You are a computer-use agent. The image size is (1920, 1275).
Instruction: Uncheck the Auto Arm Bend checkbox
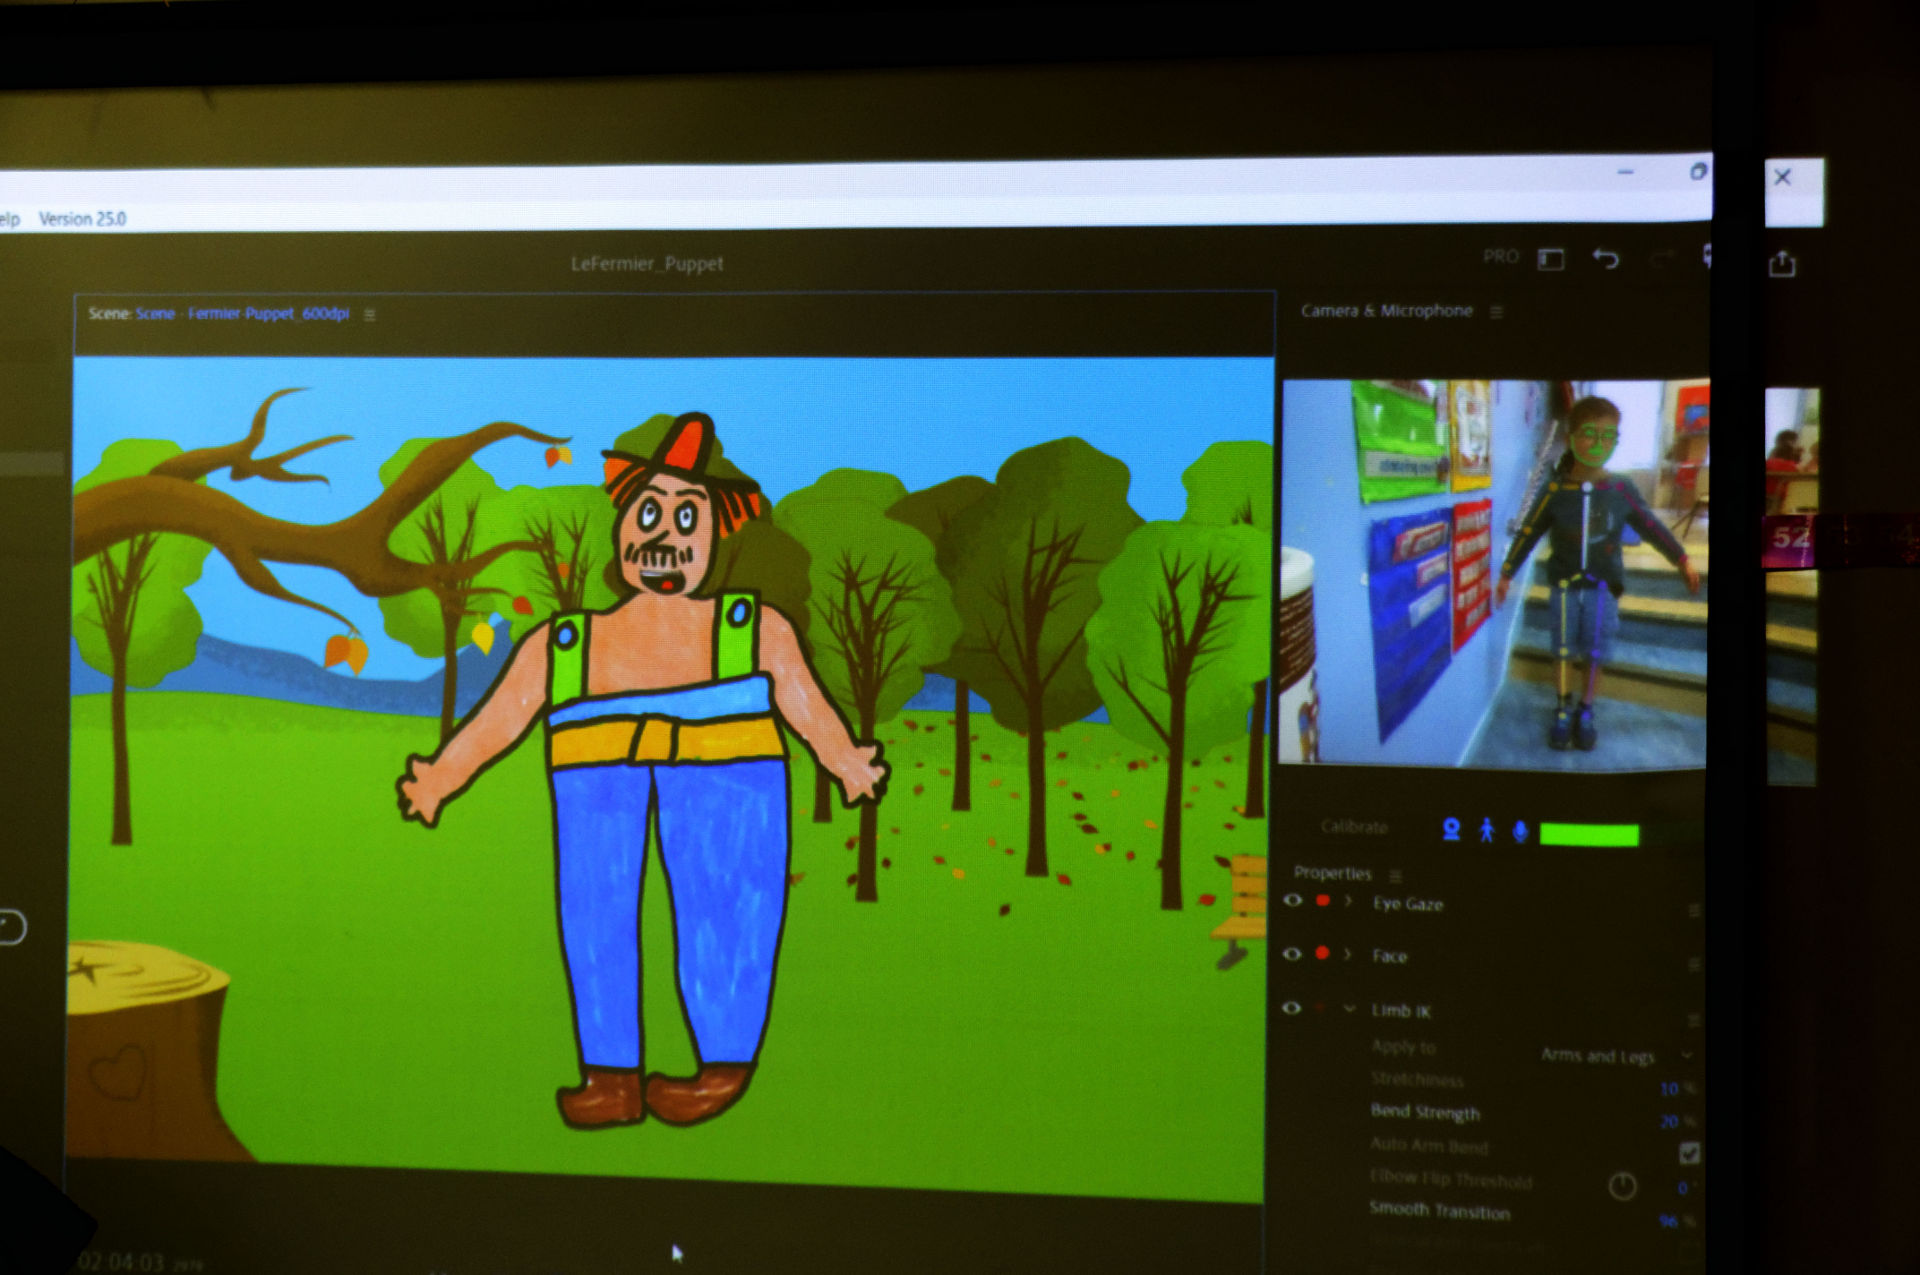[x=1689, y=1152]
